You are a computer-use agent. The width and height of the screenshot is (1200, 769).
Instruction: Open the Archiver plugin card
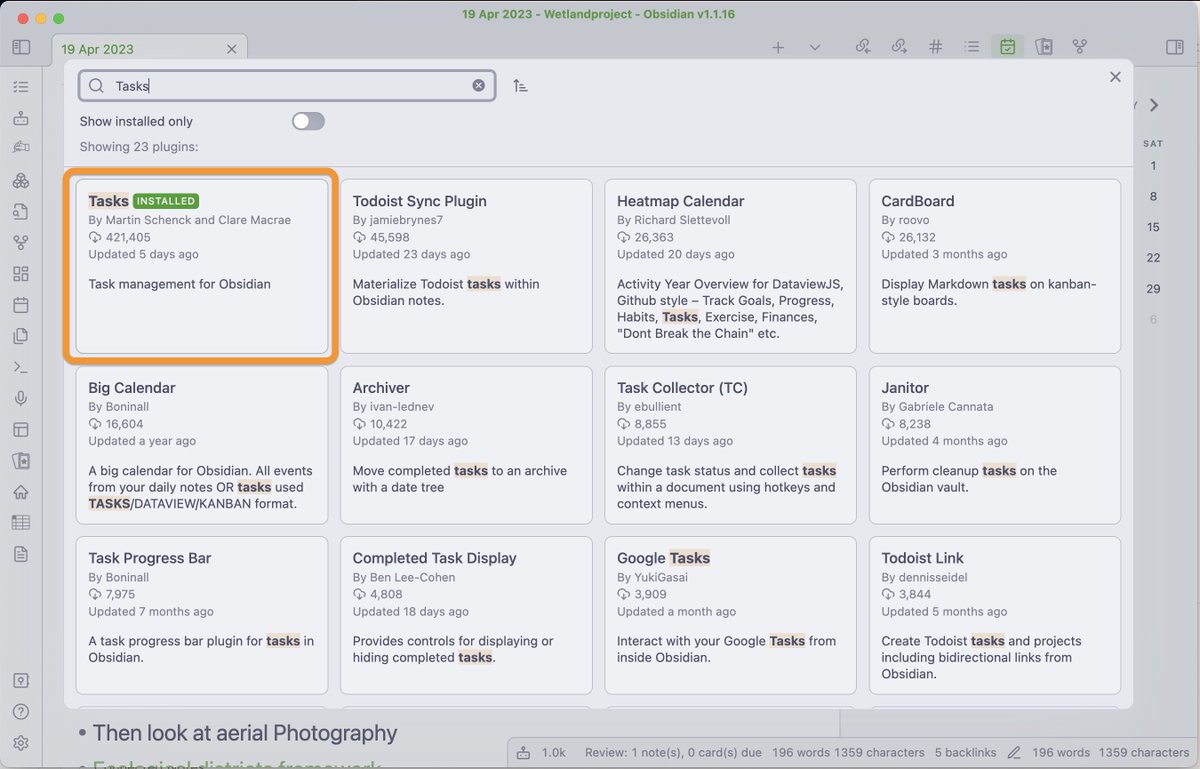pos(466,445)
